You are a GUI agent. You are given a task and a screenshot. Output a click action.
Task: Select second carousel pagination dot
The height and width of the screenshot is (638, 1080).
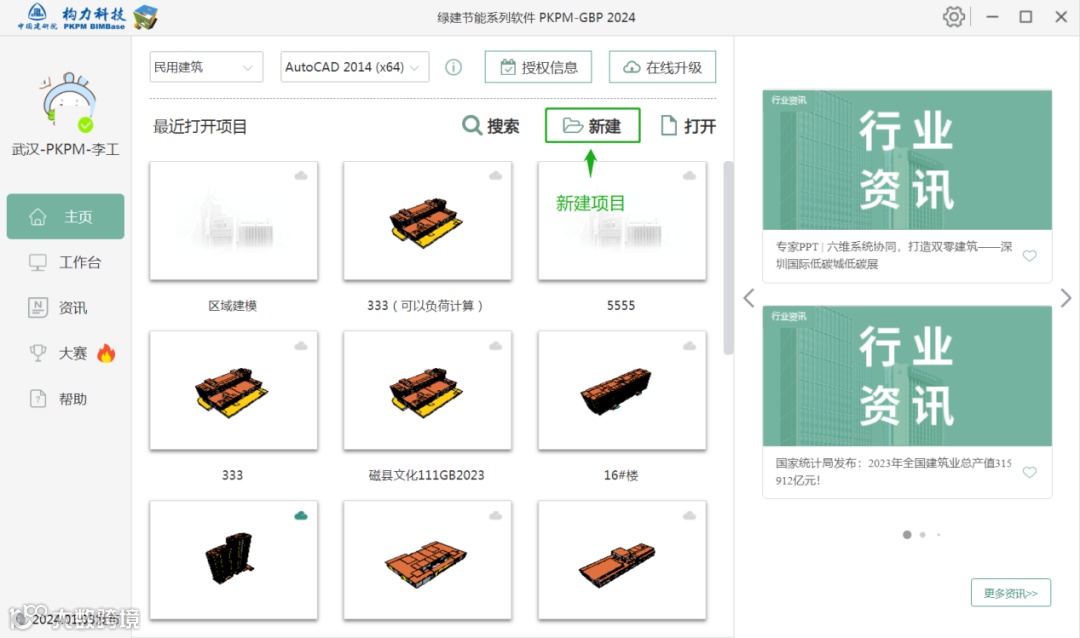pos(923,535)
